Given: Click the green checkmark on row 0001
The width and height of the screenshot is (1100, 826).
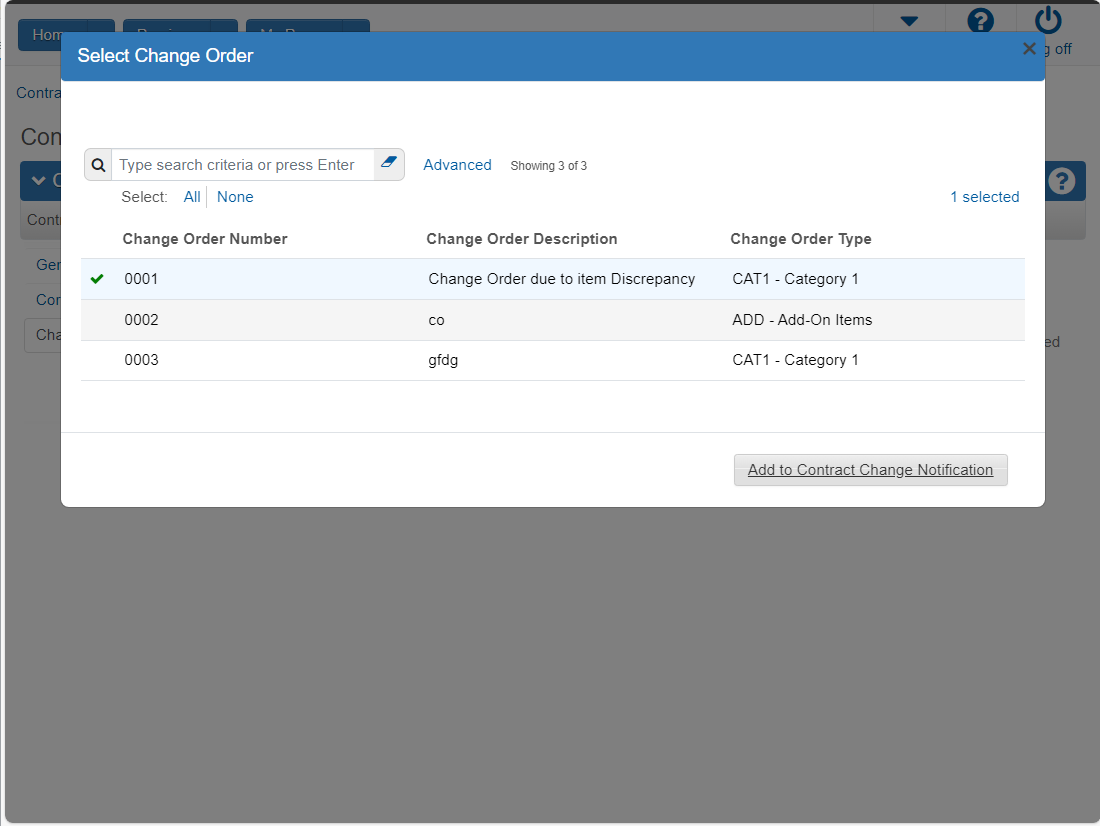Looking at the screenshot, I should pyautogui.click(x=98, y=279).
